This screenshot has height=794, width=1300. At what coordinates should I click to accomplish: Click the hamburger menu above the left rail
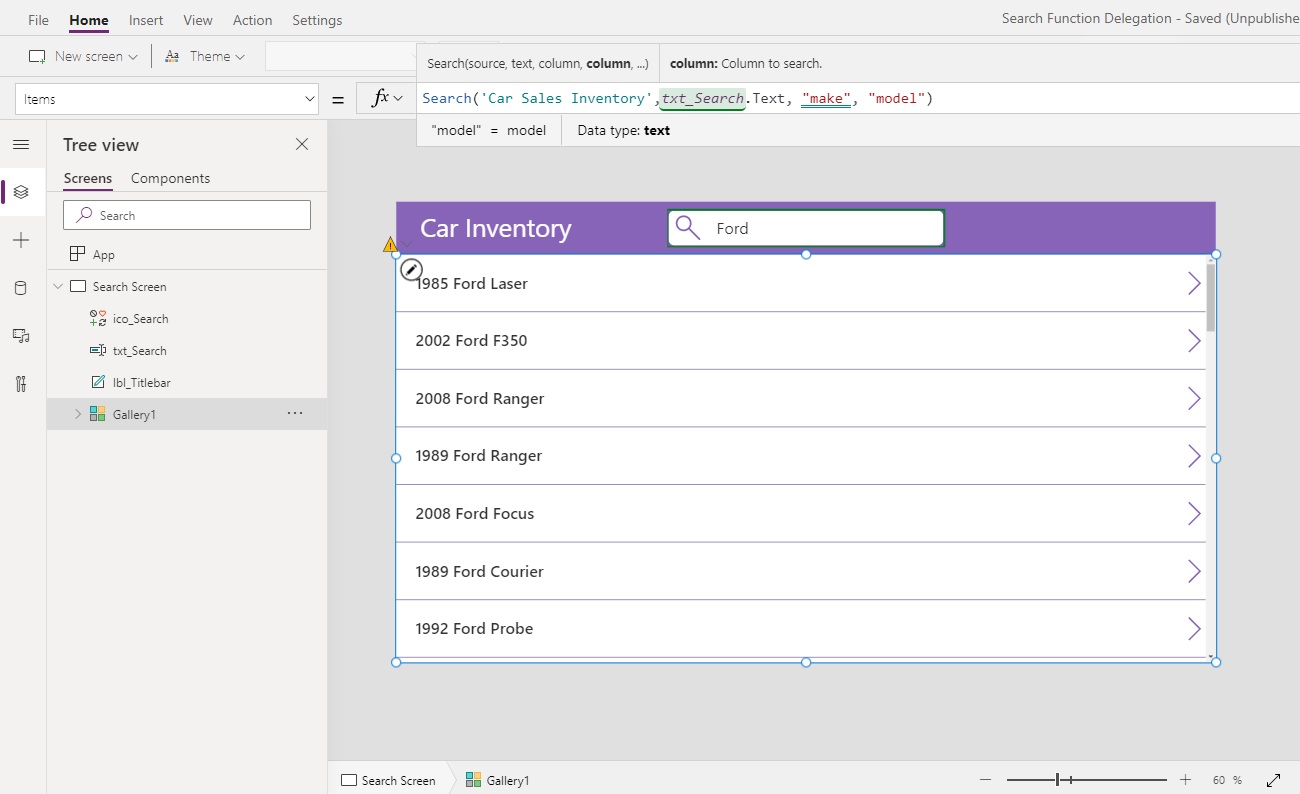21,144
